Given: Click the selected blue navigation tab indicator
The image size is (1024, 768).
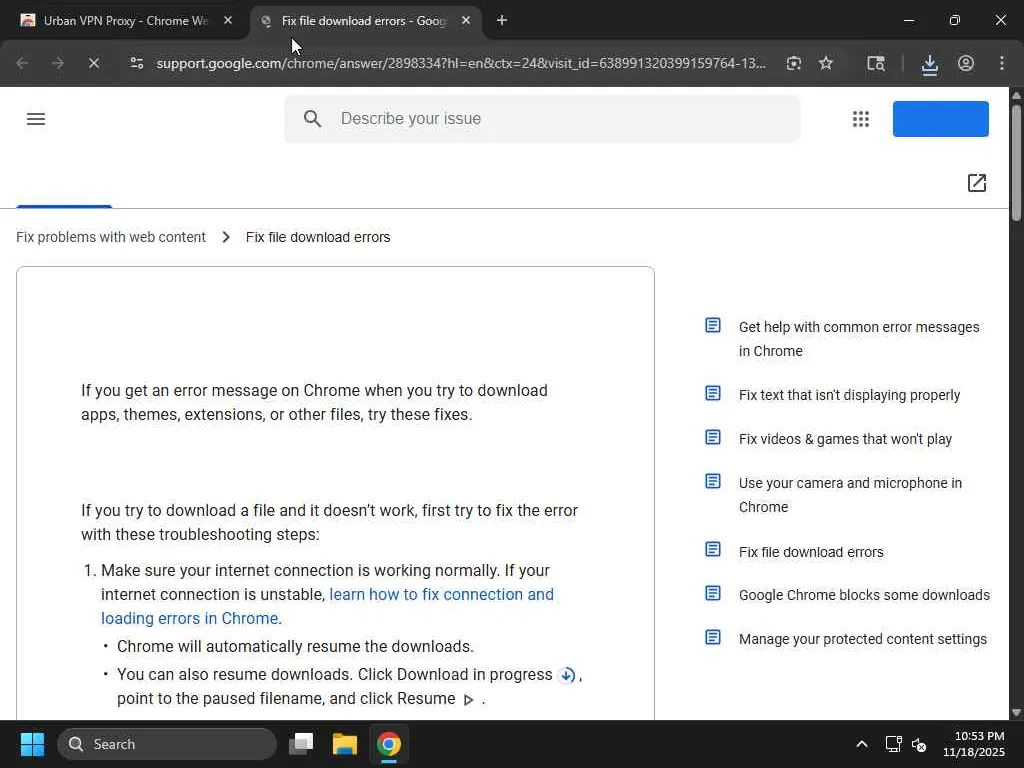Looking at the screenshot, I should (64, 206).
